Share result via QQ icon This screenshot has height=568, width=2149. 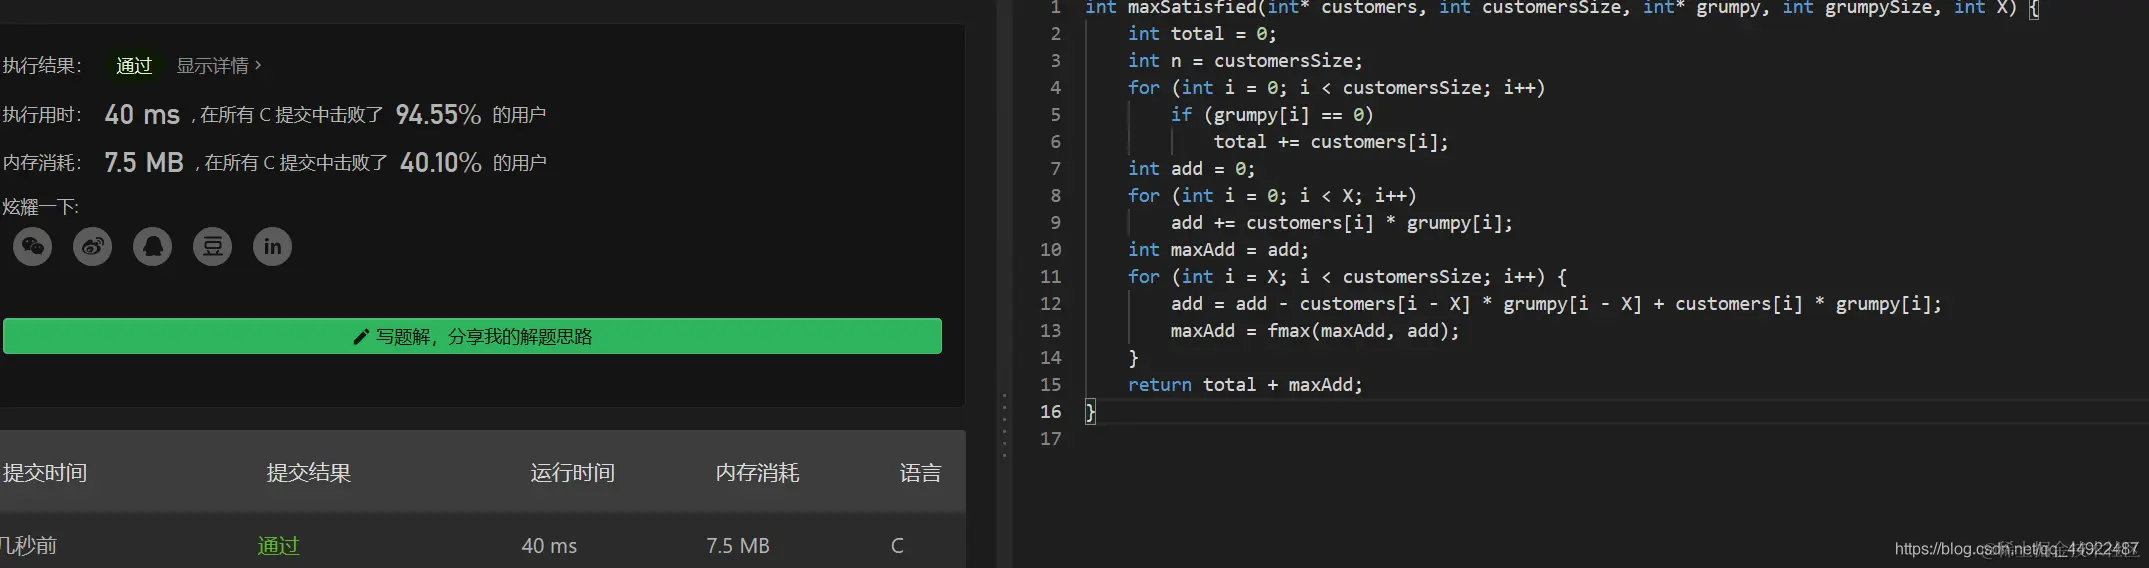point(153,246)
